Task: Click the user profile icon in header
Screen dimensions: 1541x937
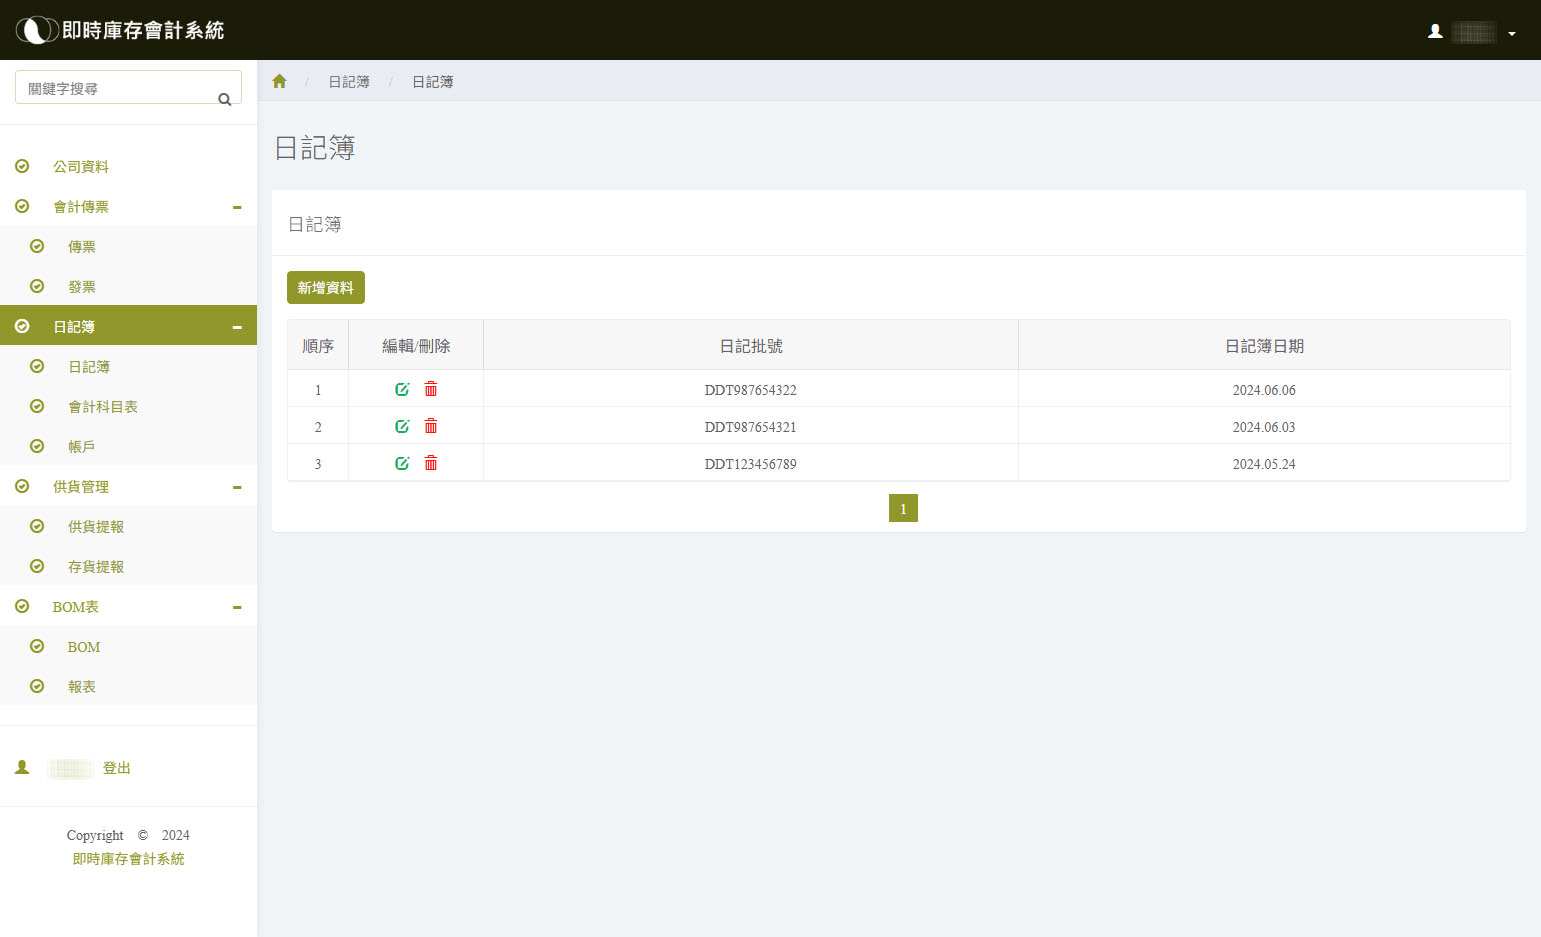Action: pyautogui.click(x=1435, y=31)
